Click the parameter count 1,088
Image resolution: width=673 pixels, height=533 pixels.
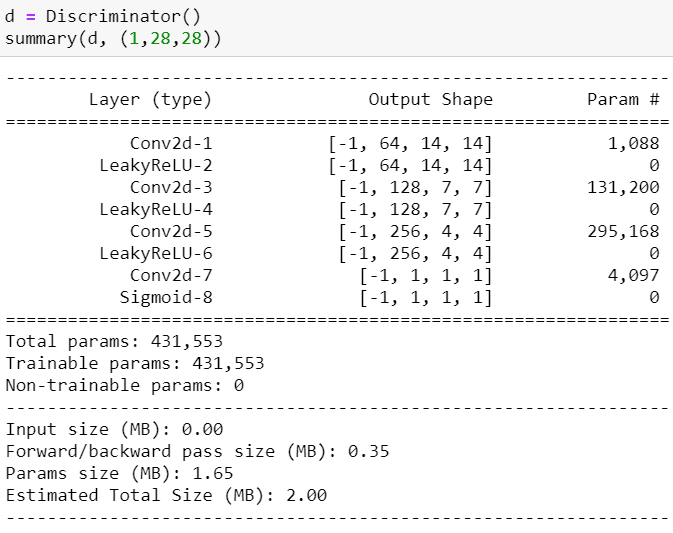click(x=634, y=143)
